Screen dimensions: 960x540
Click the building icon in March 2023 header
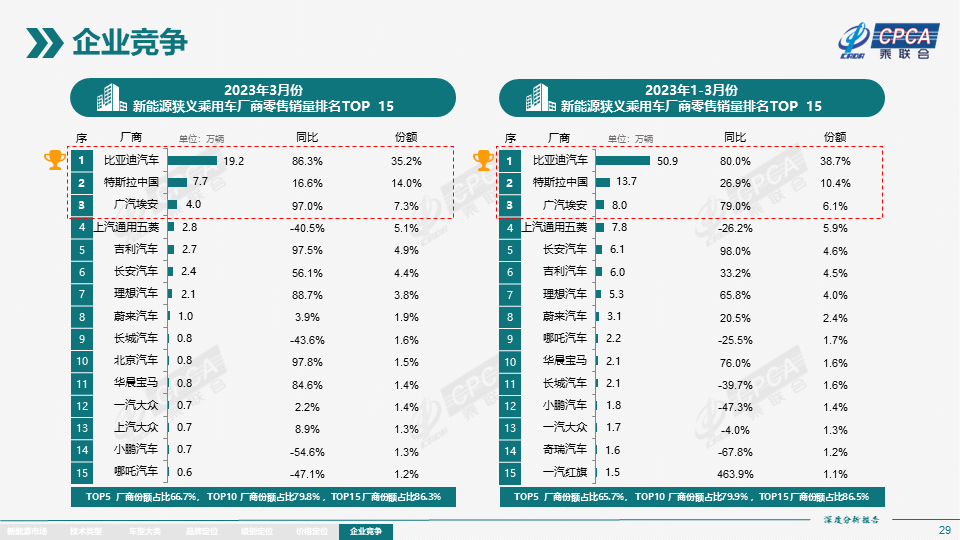point(111,98)
